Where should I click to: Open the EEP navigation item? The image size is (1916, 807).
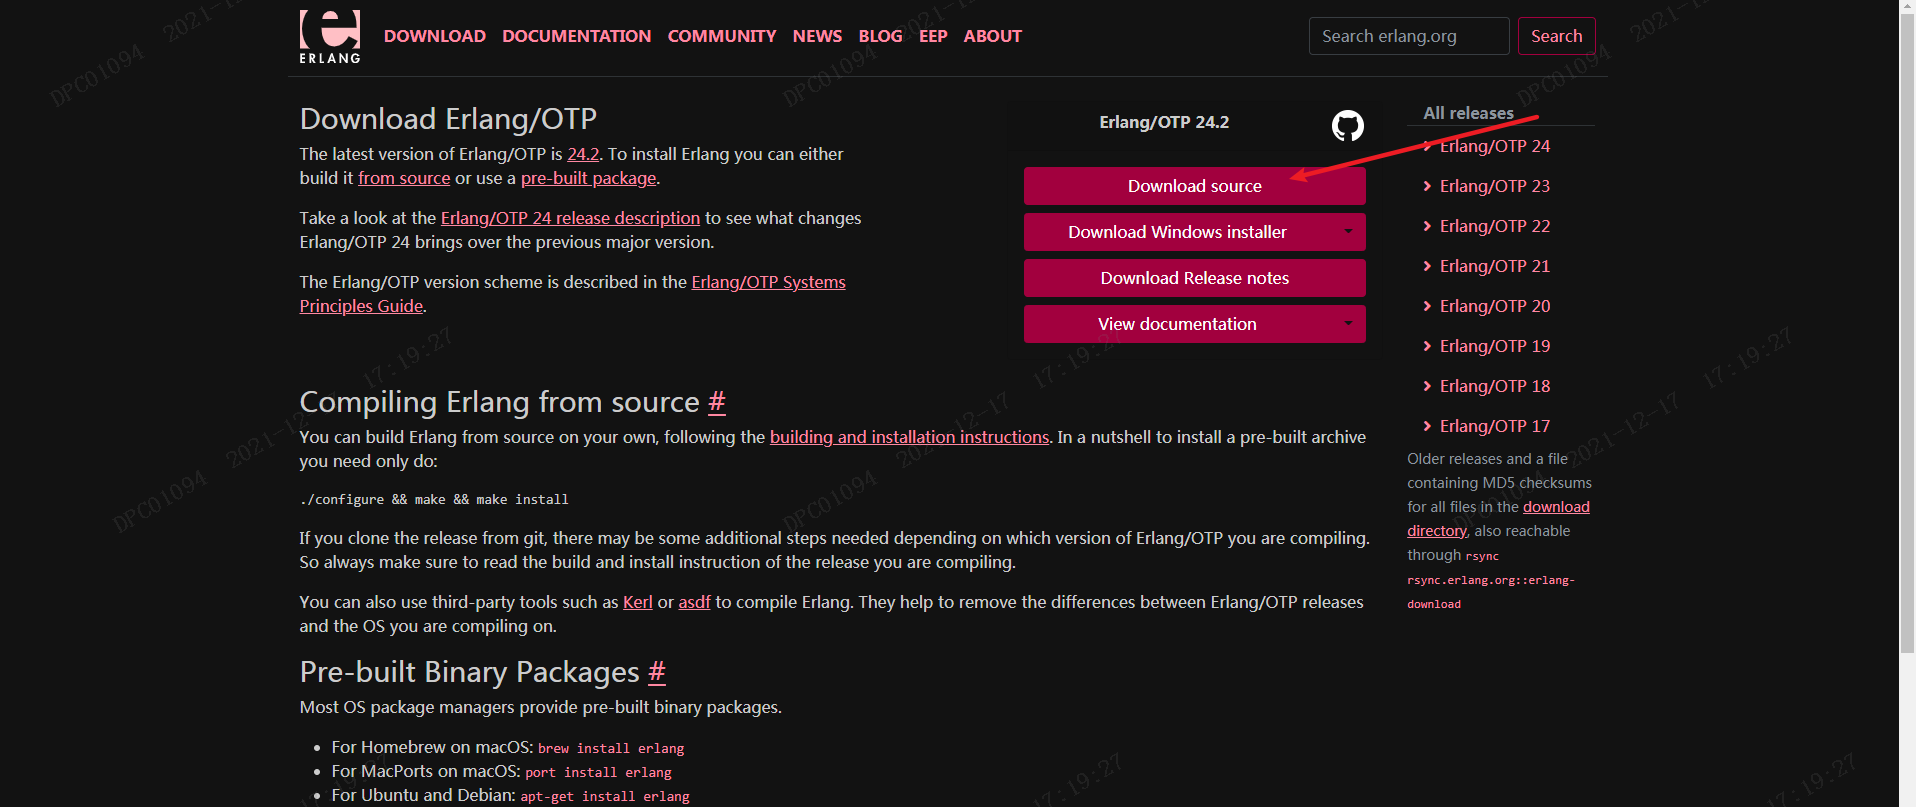[933, 36]
